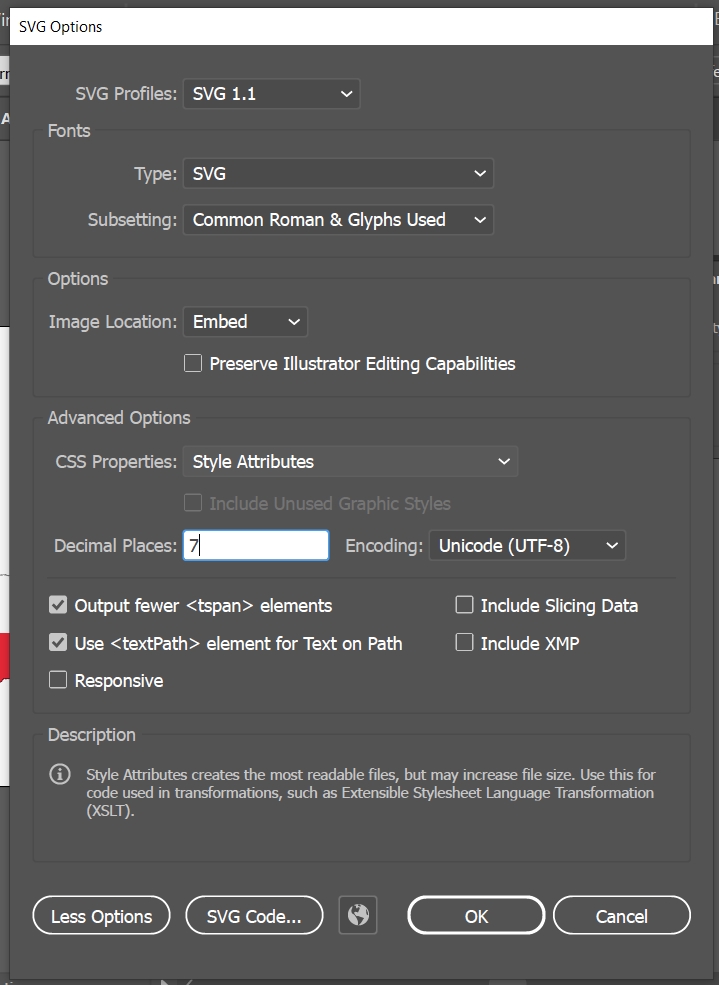Dismiss the dialog with Cancel
The image size is (719, 985).
pyautogui.click(x=621, y=914)
